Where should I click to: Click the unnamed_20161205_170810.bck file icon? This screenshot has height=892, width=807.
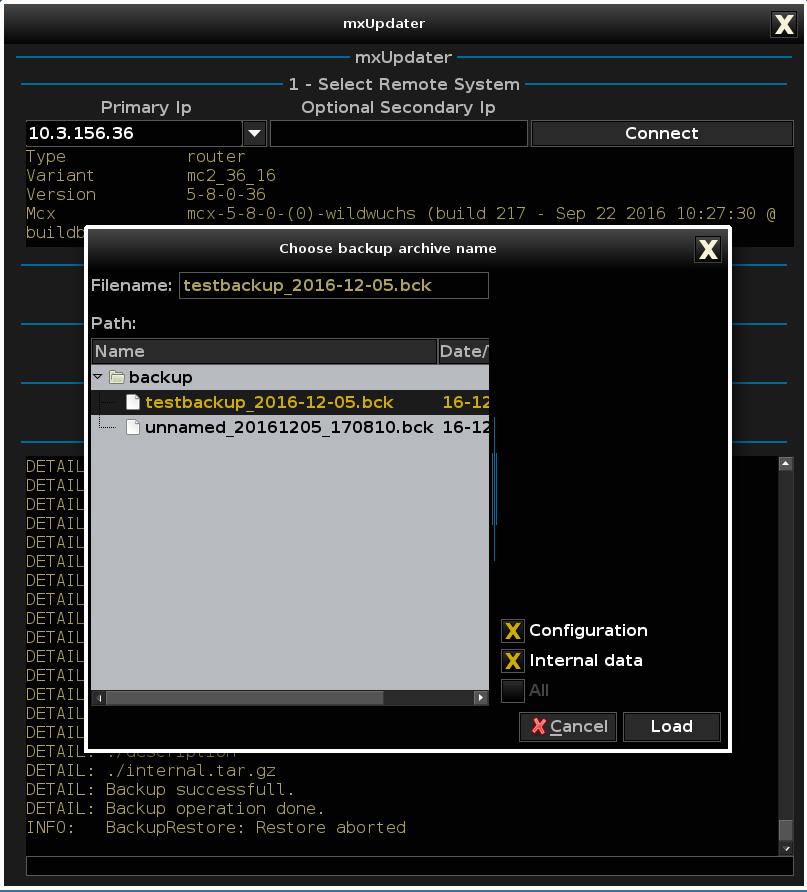pyautogui.click(x=133, y=427)
